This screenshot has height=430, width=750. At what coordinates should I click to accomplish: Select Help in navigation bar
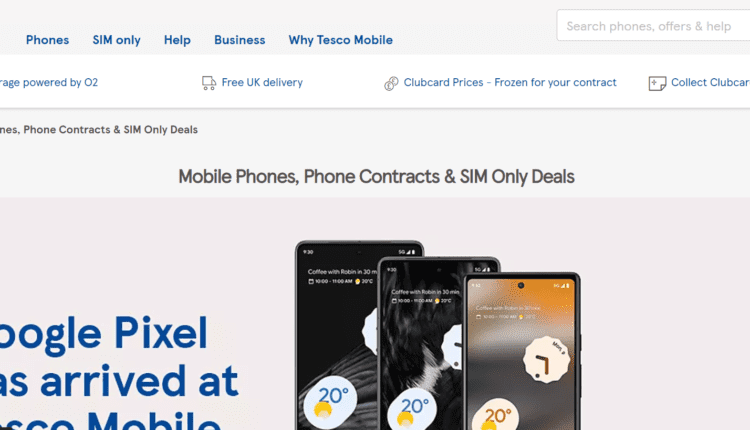pyautogui.click(x=177, y=40)
